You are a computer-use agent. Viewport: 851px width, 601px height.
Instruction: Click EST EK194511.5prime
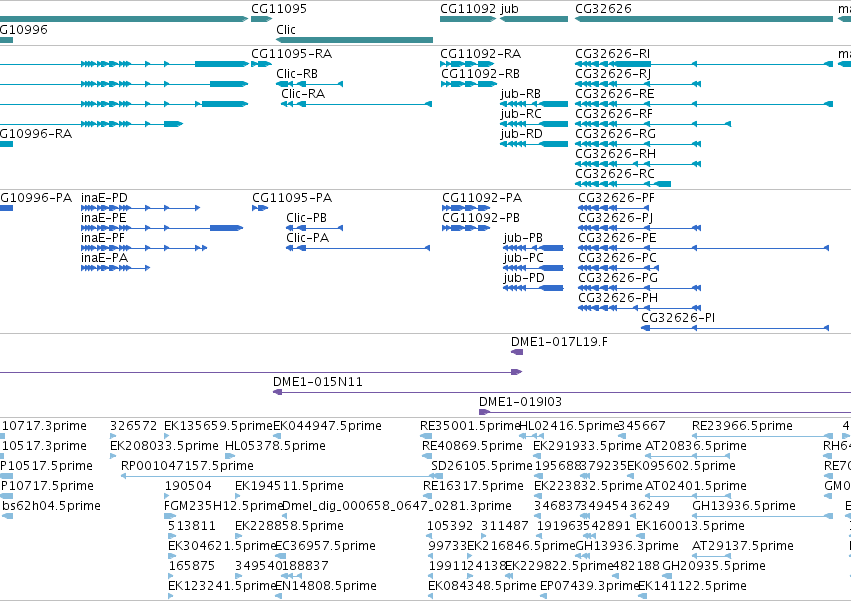click(x=289, y=486)
